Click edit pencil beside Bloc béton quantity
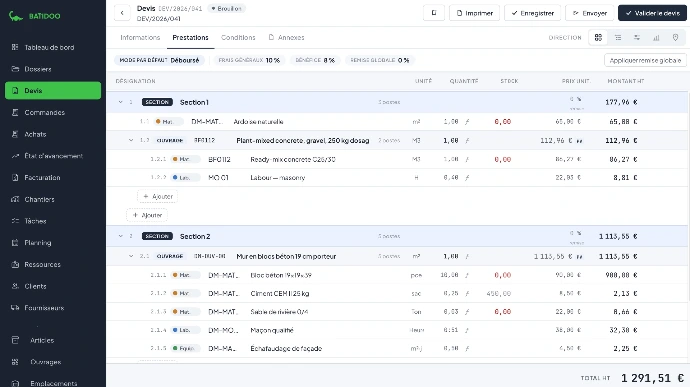Viewport: 690px width, 387px height. point(467,275)
